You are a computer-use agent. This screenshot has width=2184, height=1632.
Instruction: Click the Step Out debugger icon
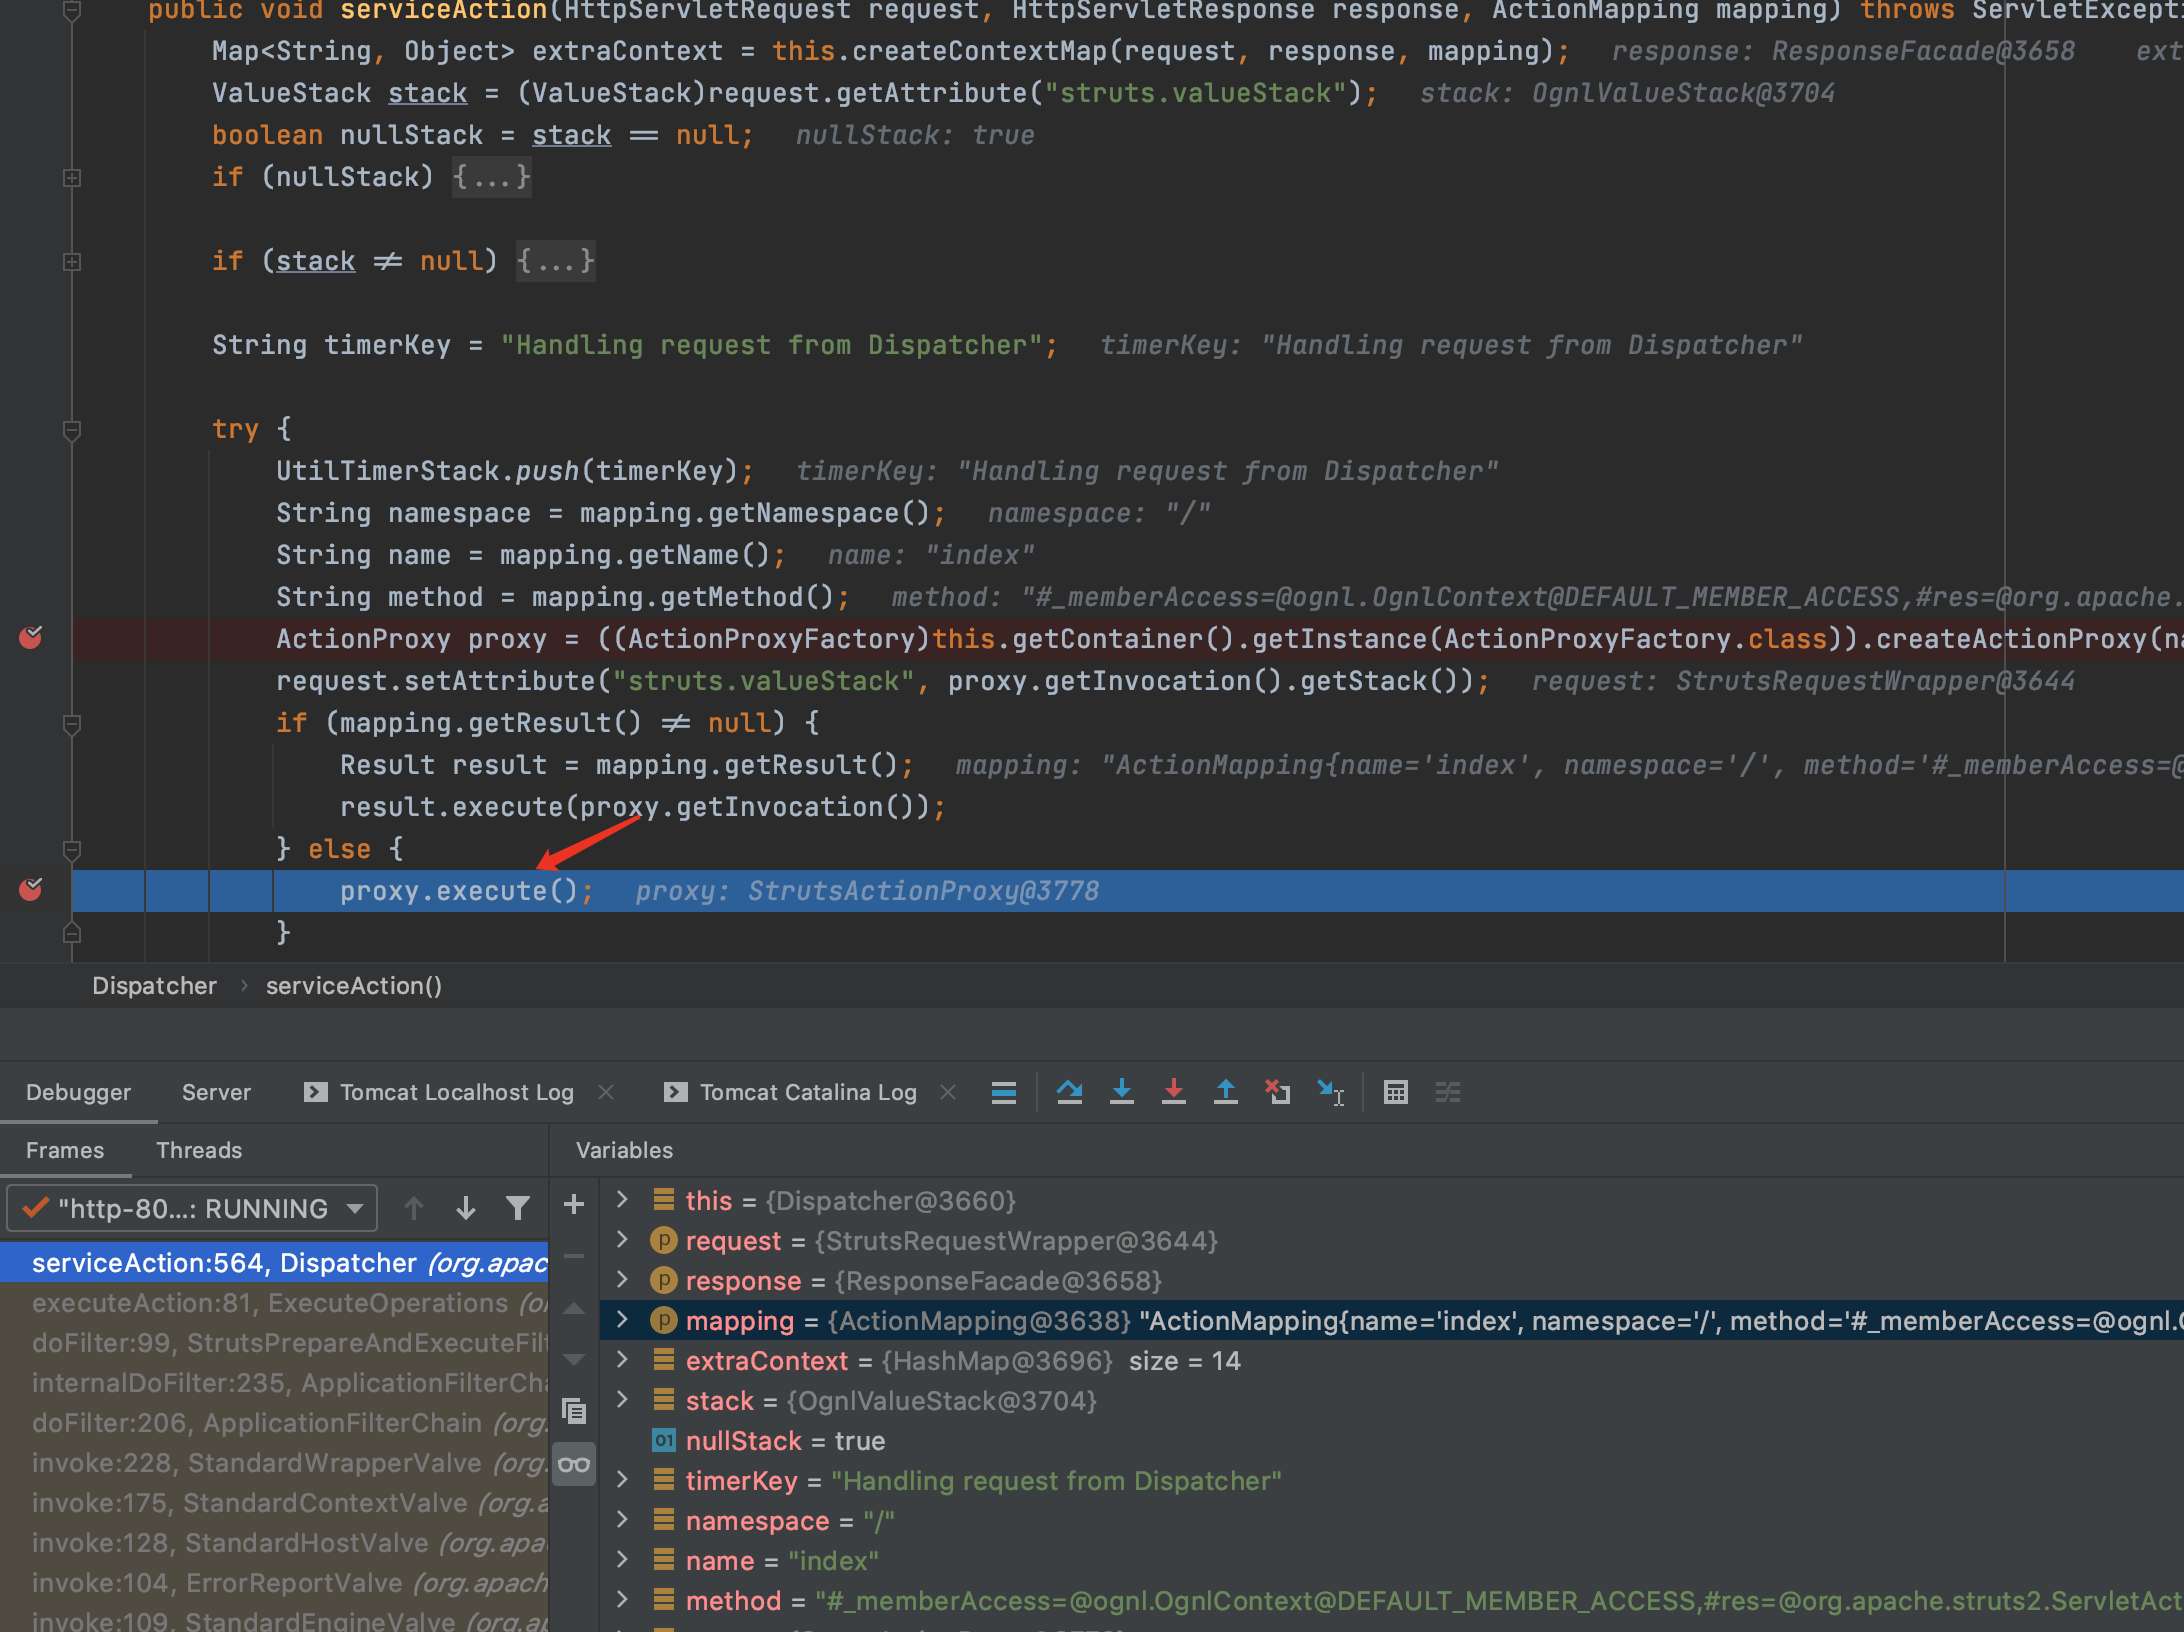[x=1226, y=1092]
